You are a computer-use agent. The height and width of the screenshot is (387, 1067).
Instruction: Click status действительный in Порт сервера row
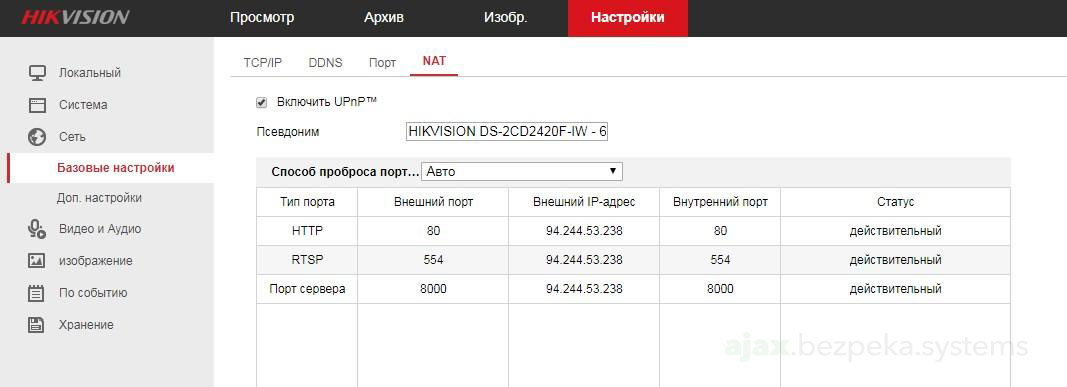(x=896, y=289)
